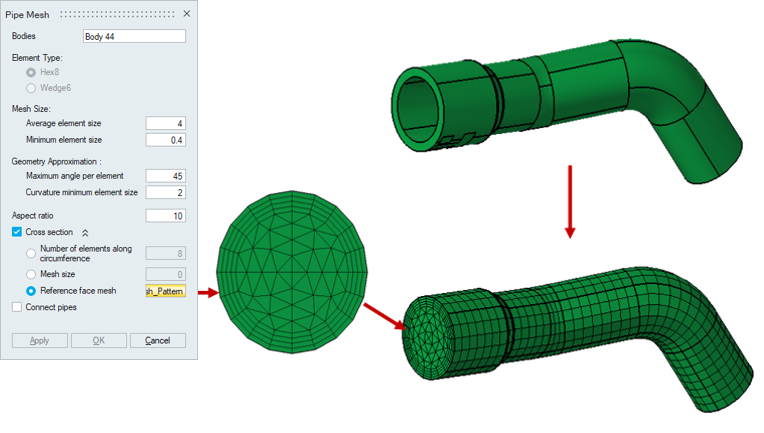Close the Pipe Mesh dialog

click(x=187, y=14)
